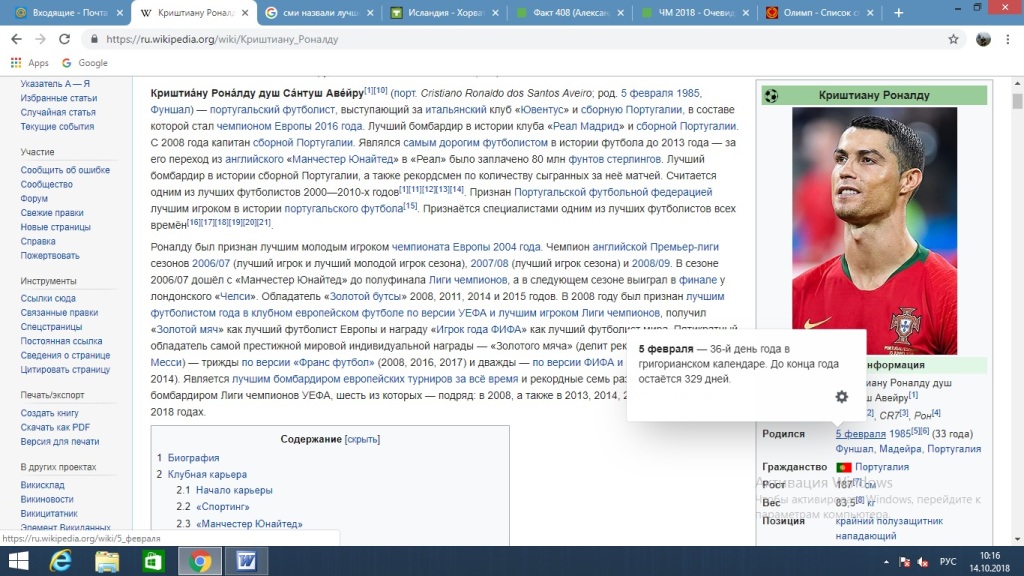Open sidebar link Викисклад
This screenshot has width=1024, height=576.
pos(42,485)
